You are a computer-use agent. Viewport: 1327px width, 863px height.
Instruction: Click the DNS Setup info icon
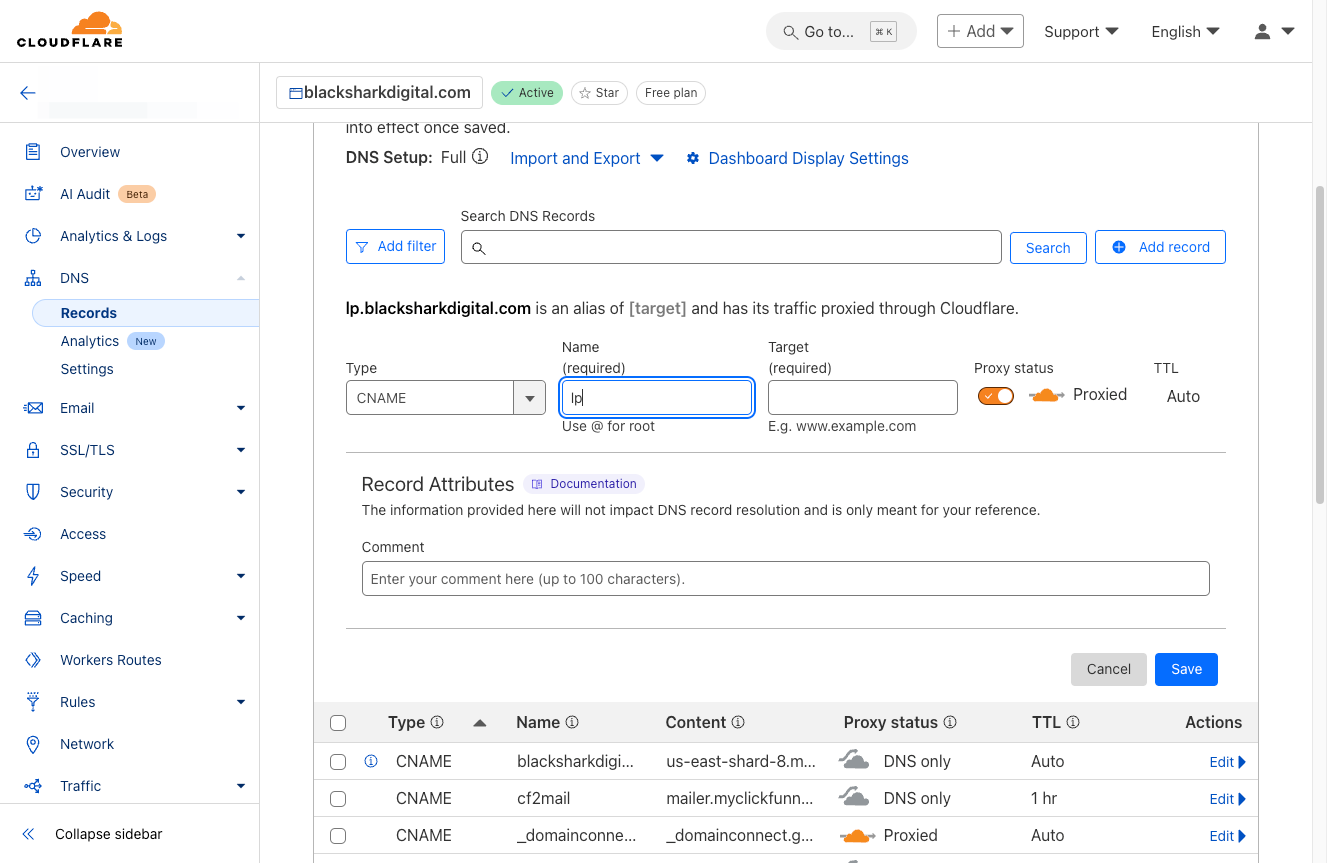pyautogui.click(x=480, y=157)
